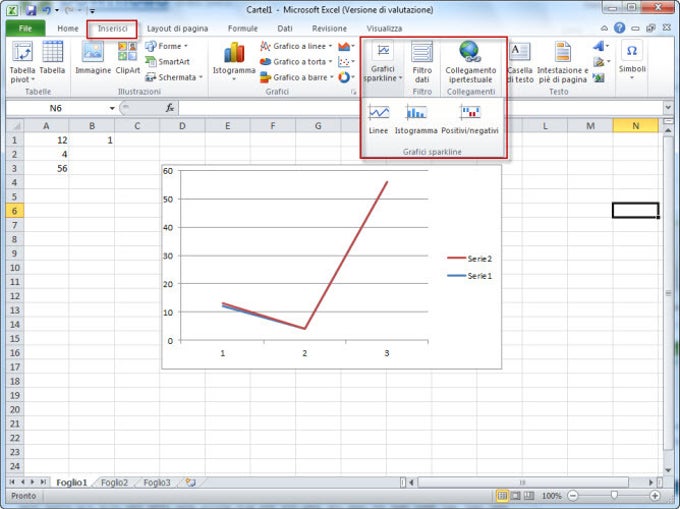
Task: Save the workbook from quick access toolbar
Action: tap(30, 10)
